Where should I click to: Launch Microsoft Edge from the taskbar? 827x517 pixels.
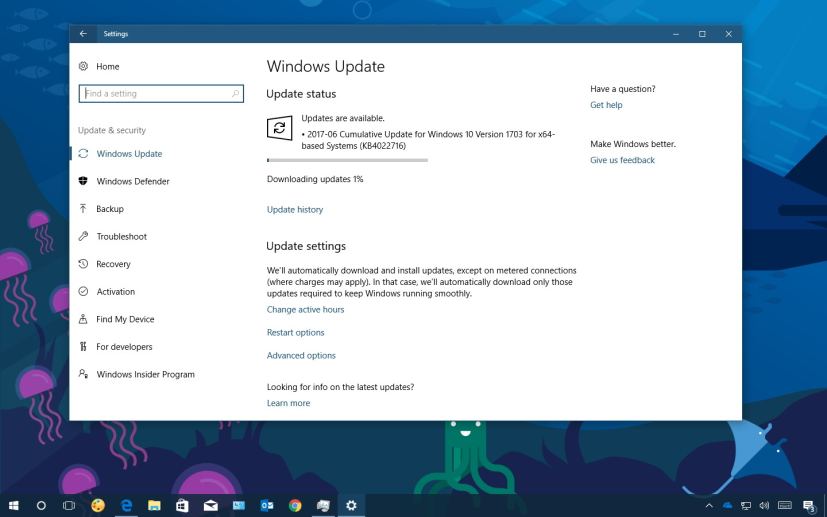click(126, 505)
